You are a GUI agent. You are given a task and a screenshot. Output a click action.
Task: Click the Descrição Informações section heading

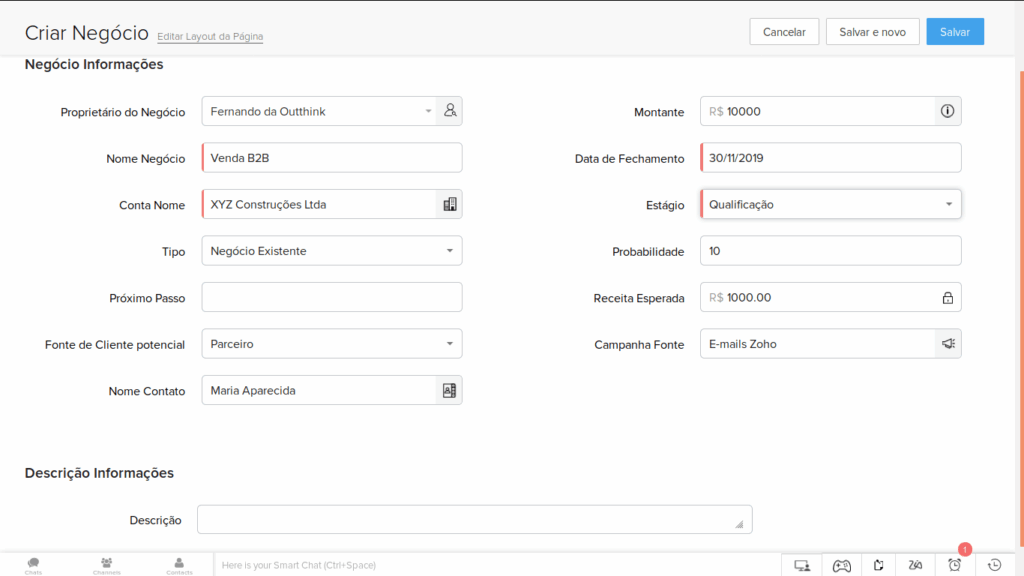tap(99, 473)
